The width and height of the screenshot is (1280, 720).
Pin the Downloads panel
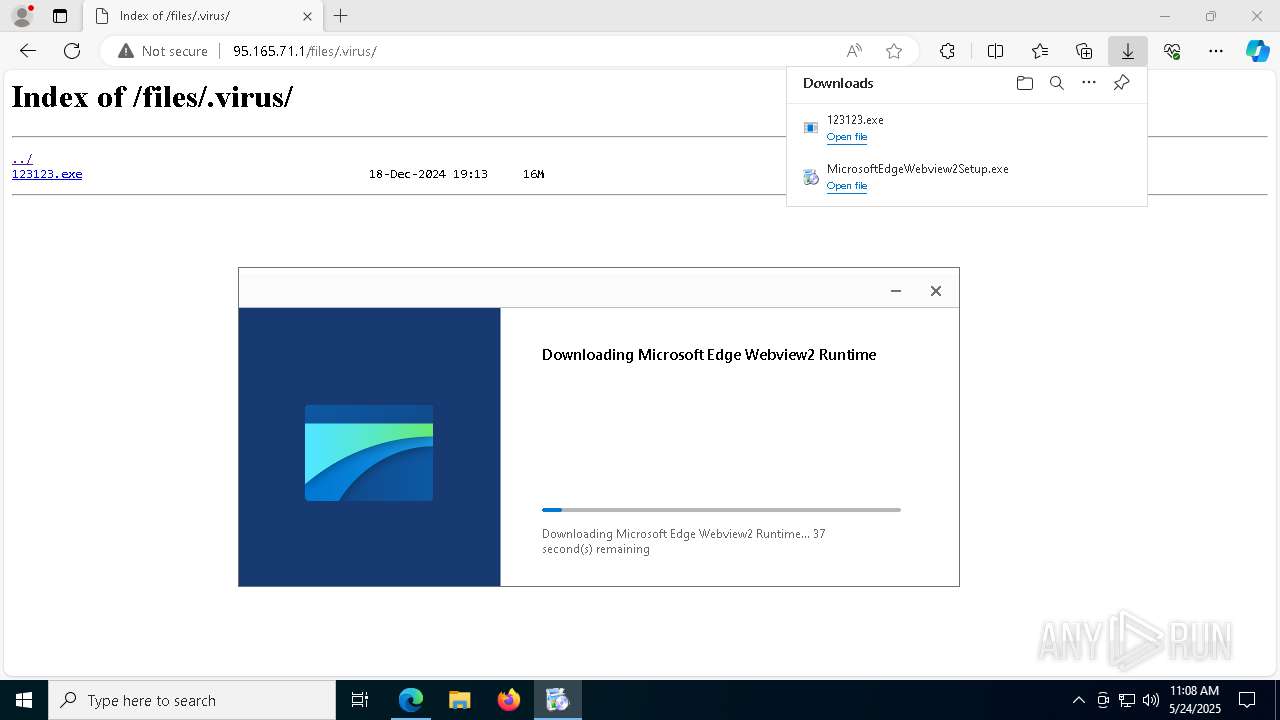(x=1121, y=83)
